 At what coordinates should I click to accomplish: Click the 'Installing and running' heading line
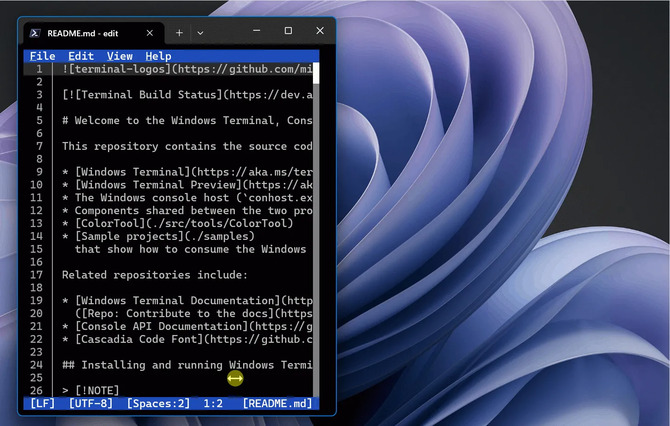187,365
